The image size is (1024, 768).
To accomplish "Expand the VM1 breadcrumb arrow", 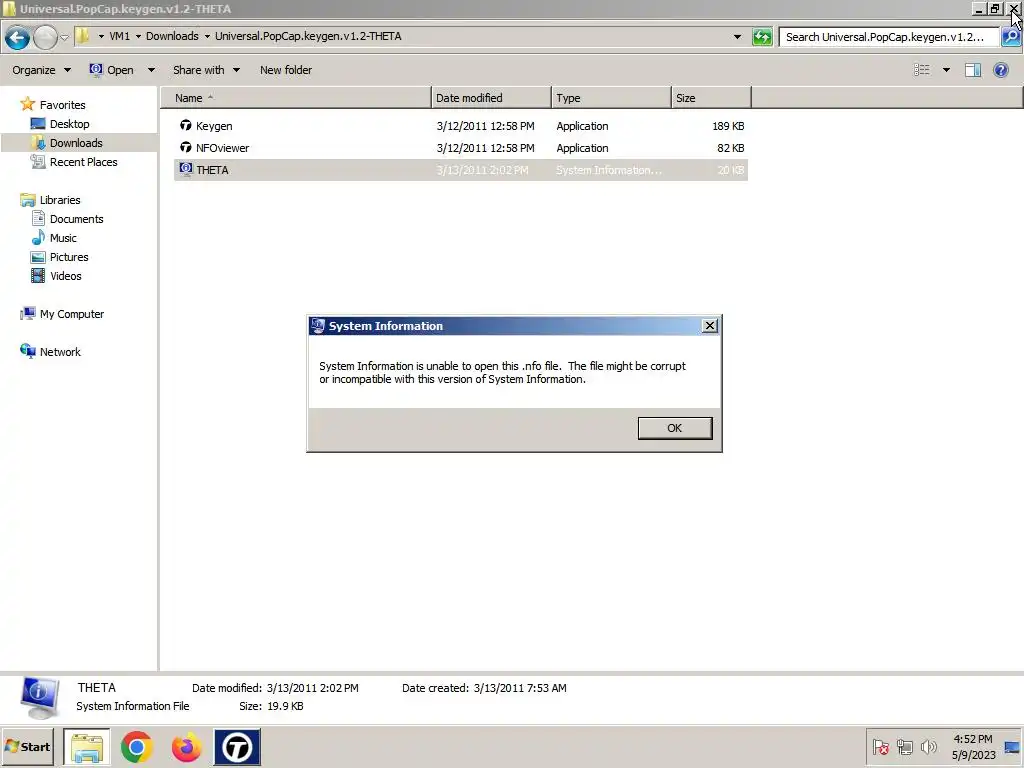I will point(101,37).
